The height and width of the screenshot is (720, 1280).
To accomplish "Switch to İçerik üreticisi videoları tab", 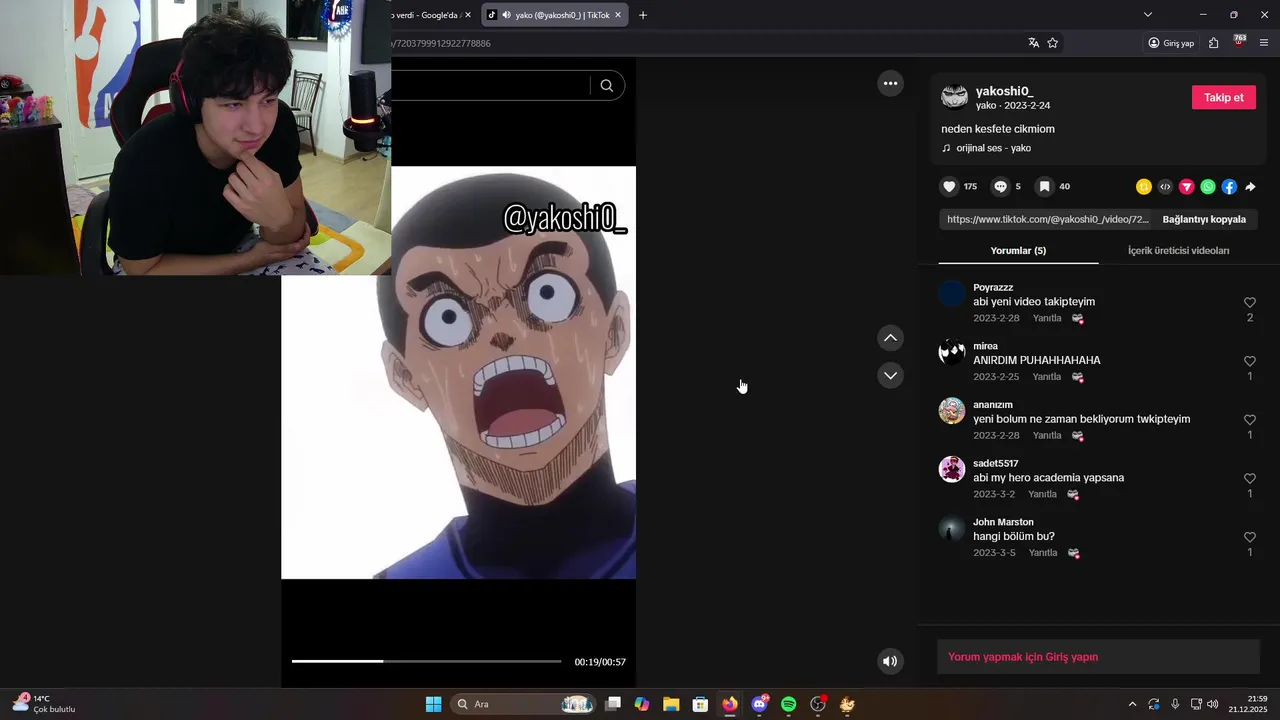I will (x=1178, y=251).
